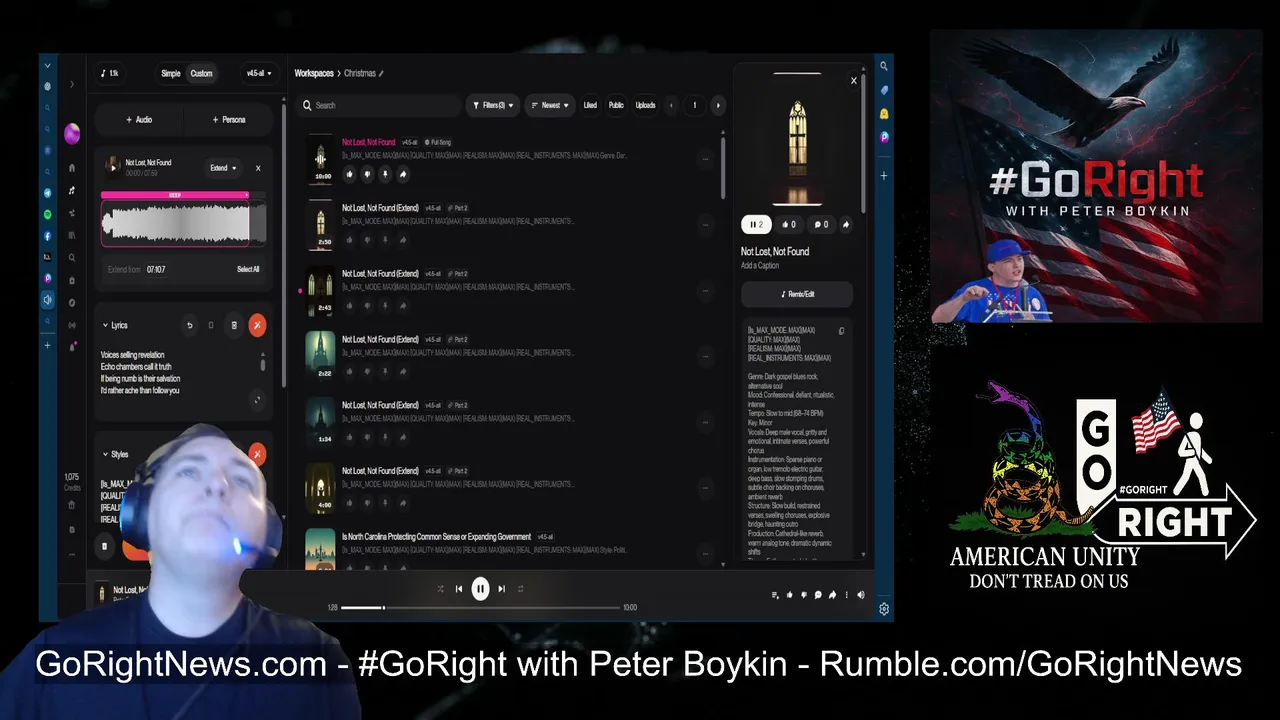Like the song in details panel

coord(788,225)
